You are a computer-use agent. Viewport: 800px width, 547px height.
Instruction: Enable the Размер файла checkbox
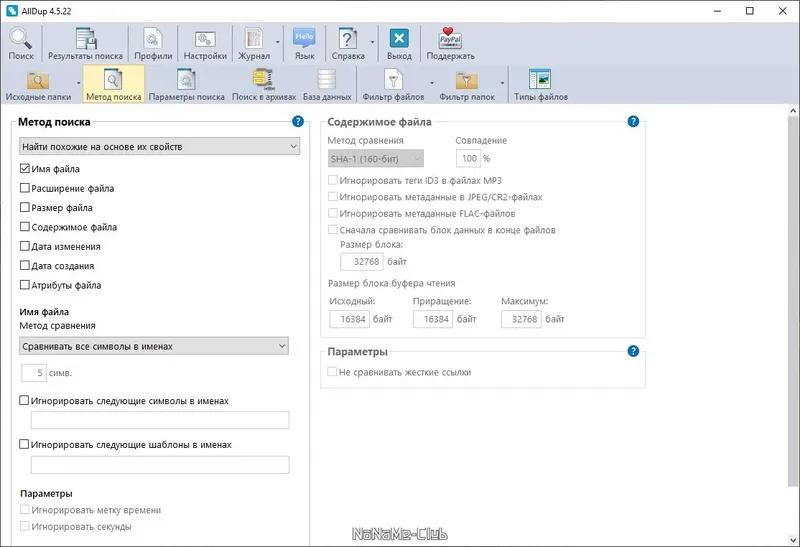[x=24, y=207]
